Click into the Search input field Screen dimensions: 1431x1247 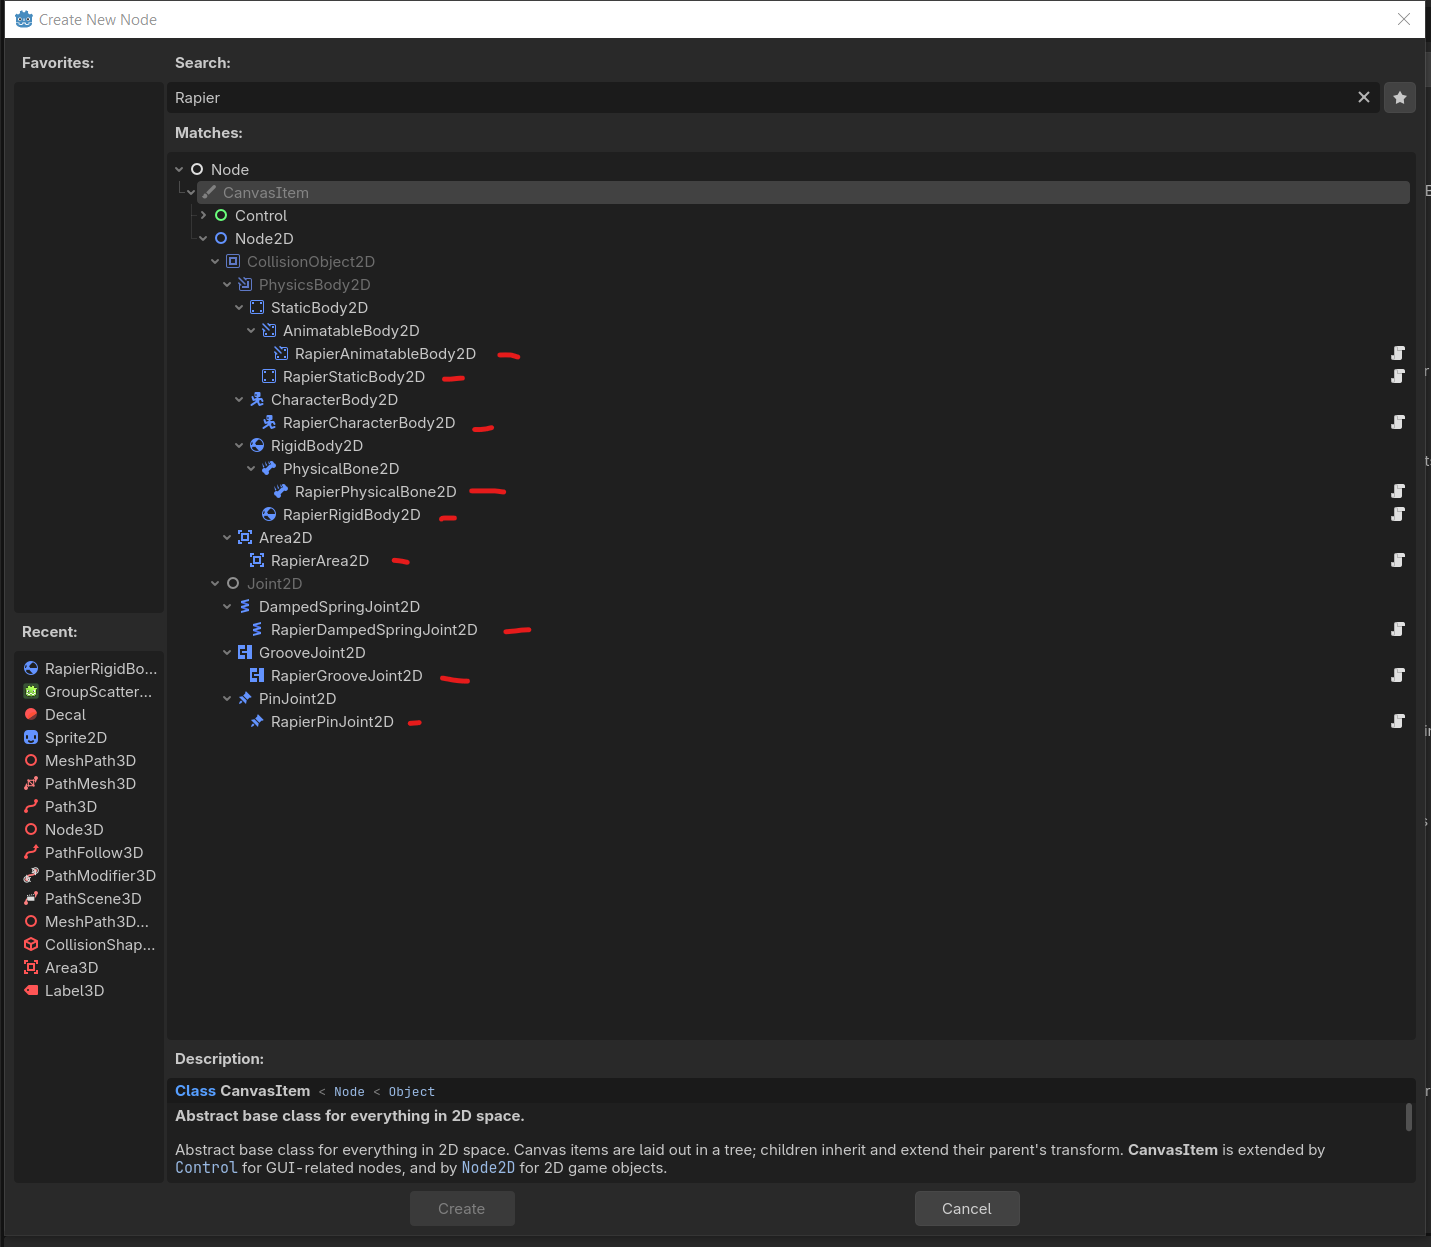[760, 98]
